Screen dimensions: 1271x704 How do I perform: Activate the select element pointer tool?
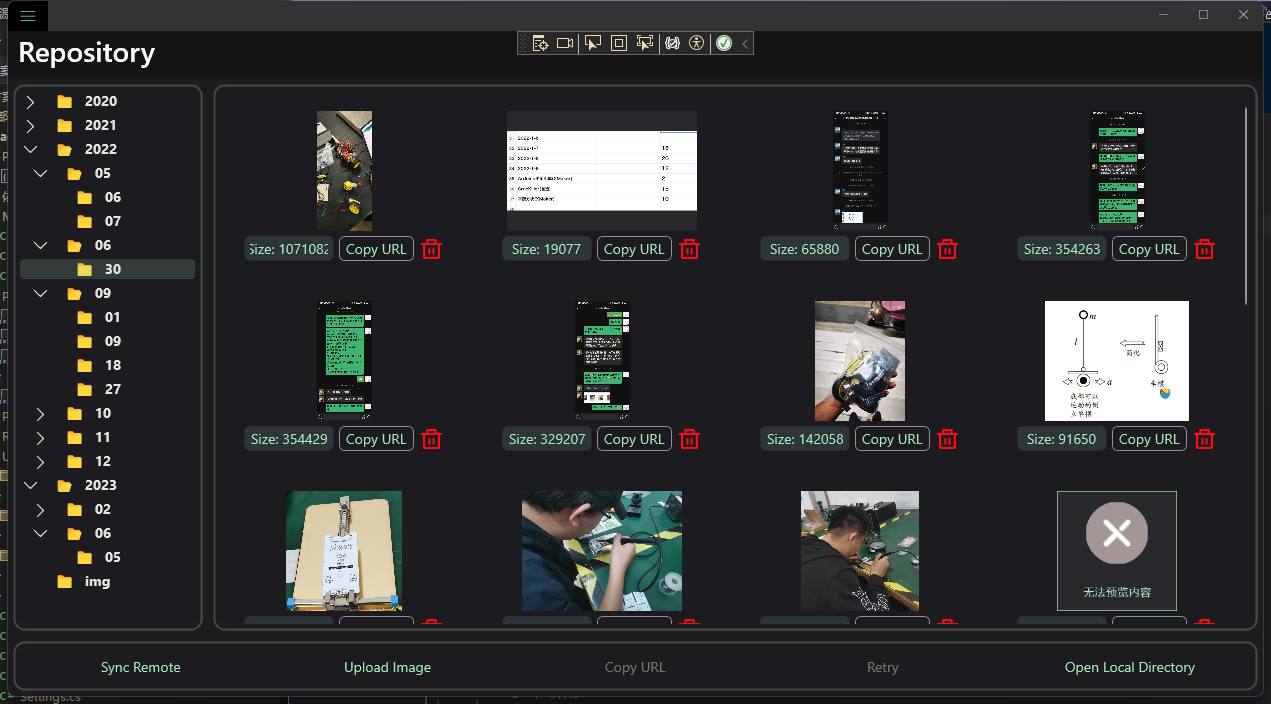593,43
